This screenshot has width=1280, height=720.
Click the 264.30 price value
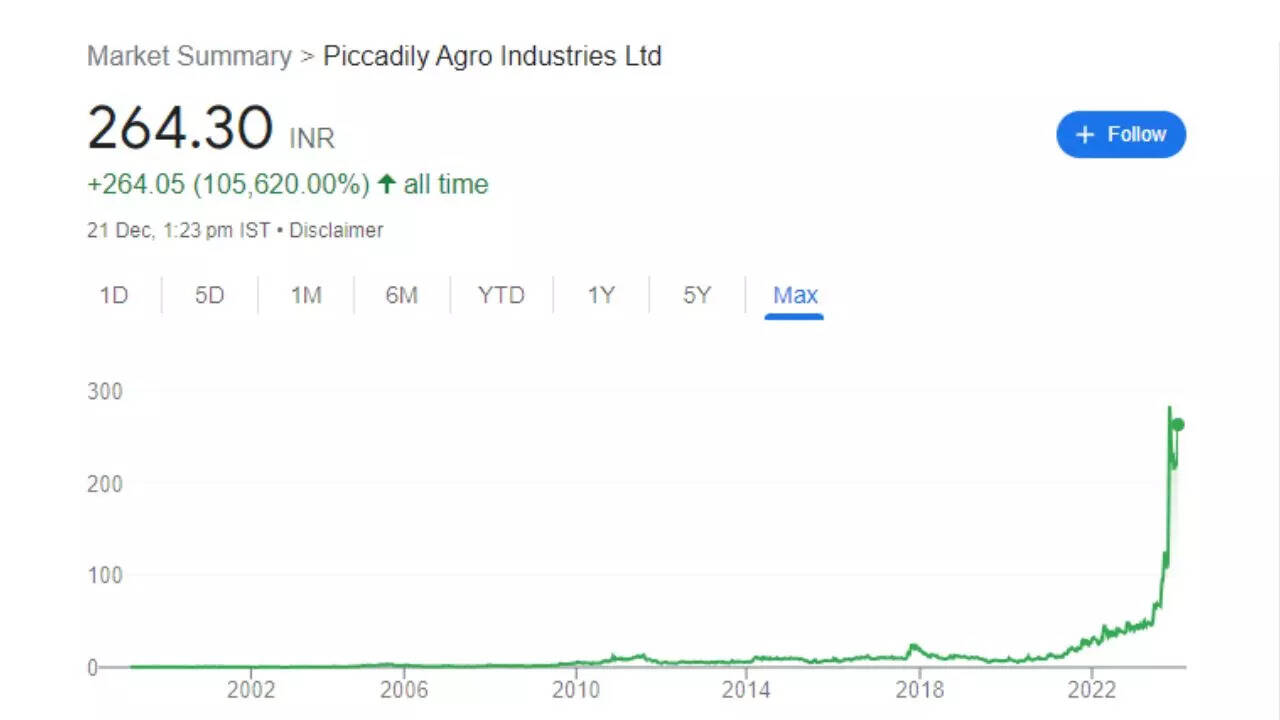point(180,129)
